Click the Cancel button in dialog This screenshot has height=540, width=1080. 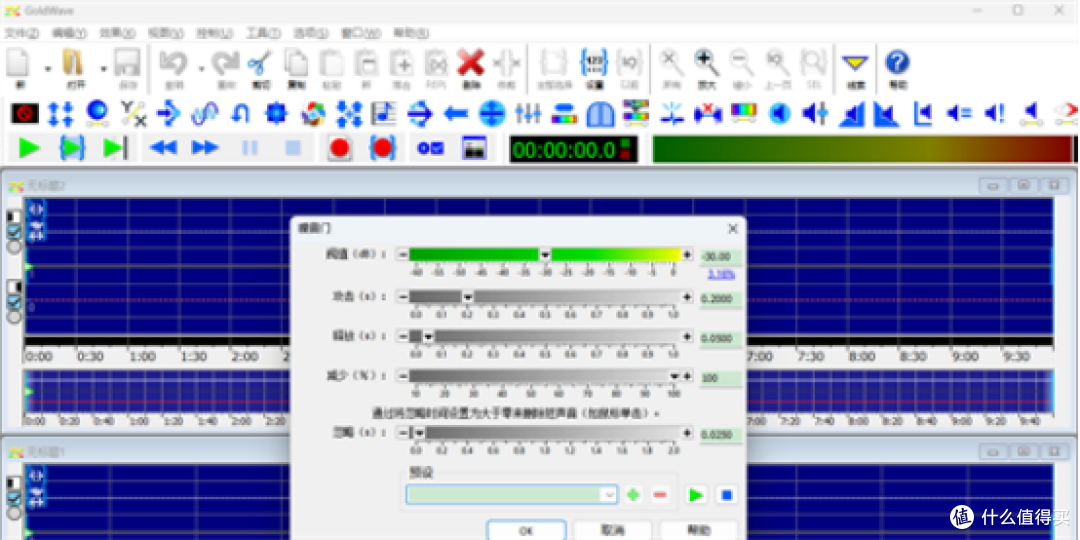[x=612, y=530]
